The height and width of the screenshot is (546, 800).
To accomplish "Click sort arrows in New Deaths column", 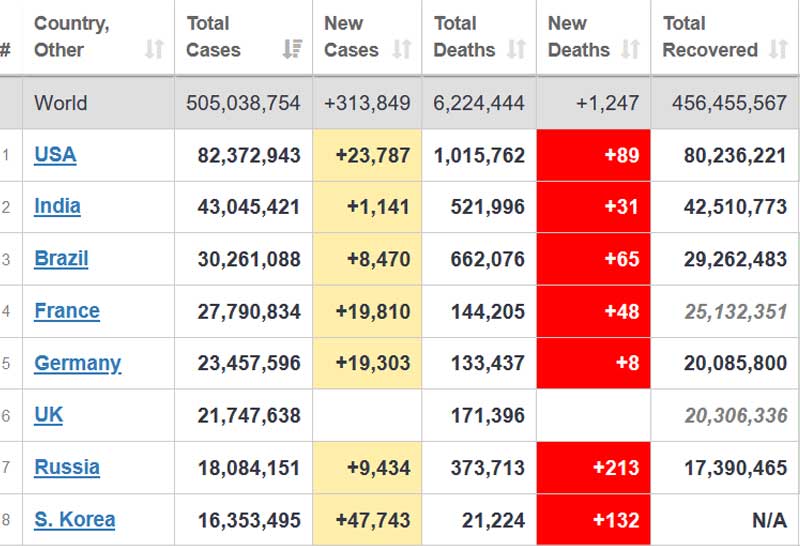I will tap(630, 49).
